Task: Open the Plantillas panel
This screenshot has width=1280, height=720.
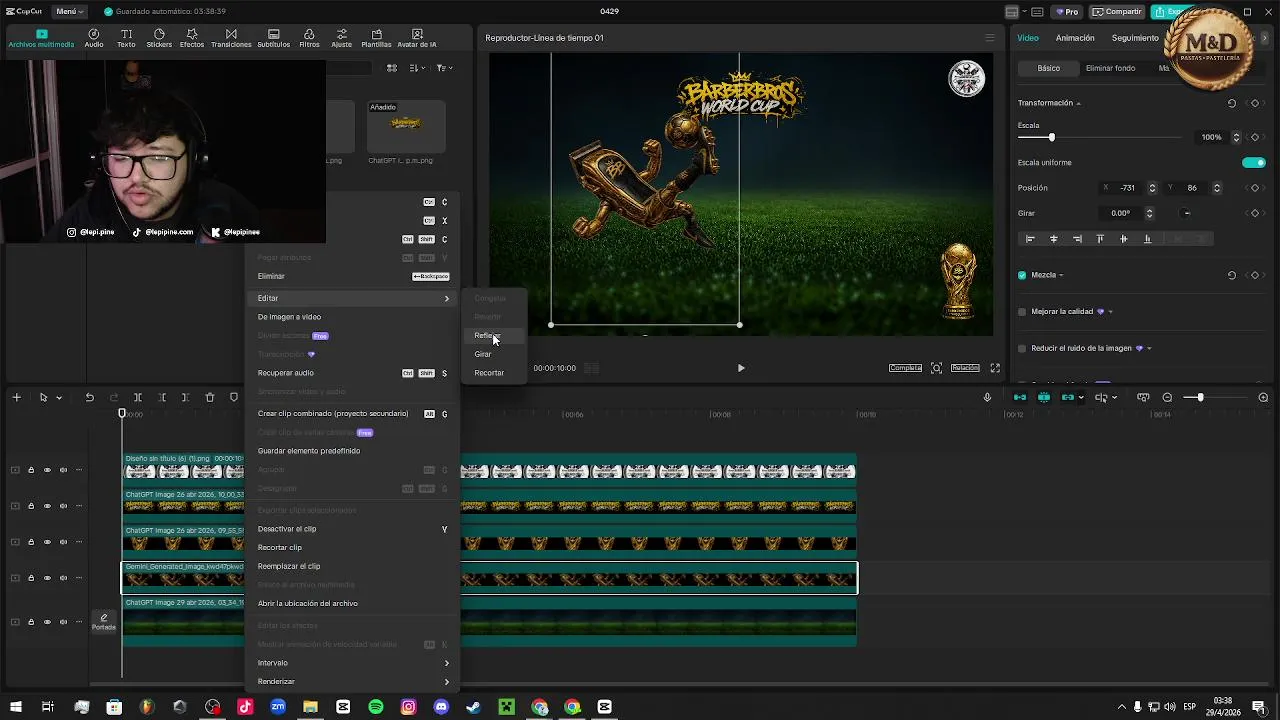Action: click(376, 38)
